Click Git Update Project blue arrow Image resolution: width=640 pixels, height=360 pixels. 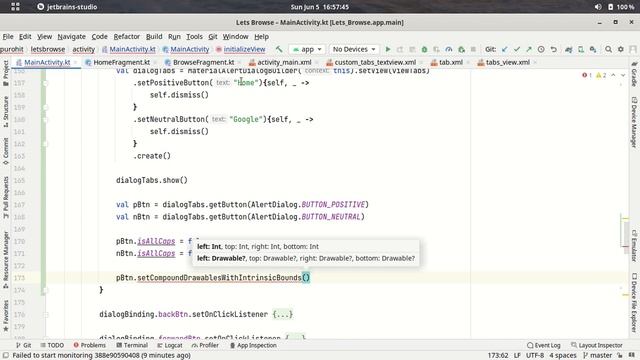click(505, 49)
